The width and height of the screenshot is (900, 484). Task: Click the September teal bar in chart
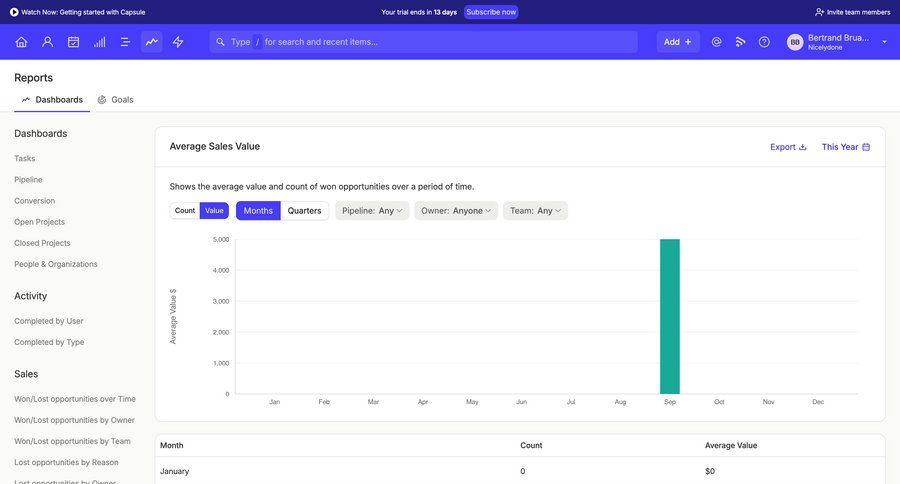coord(669,316)
